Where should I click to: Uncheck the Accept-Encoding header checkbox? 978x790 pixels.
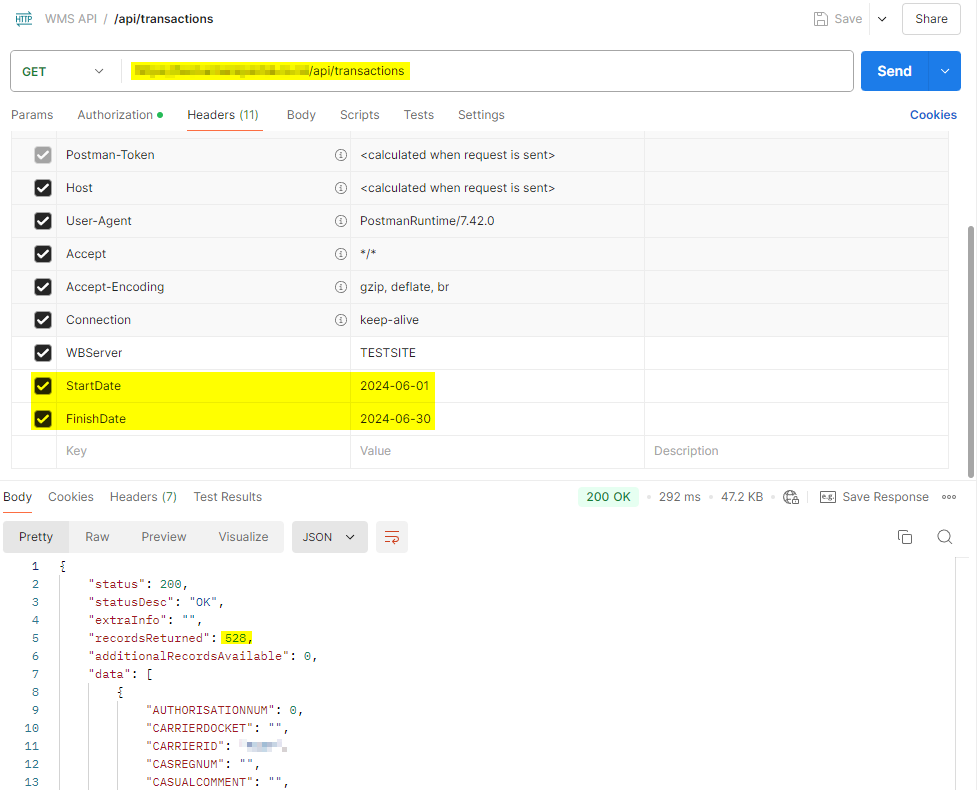(x=43, y=287)
